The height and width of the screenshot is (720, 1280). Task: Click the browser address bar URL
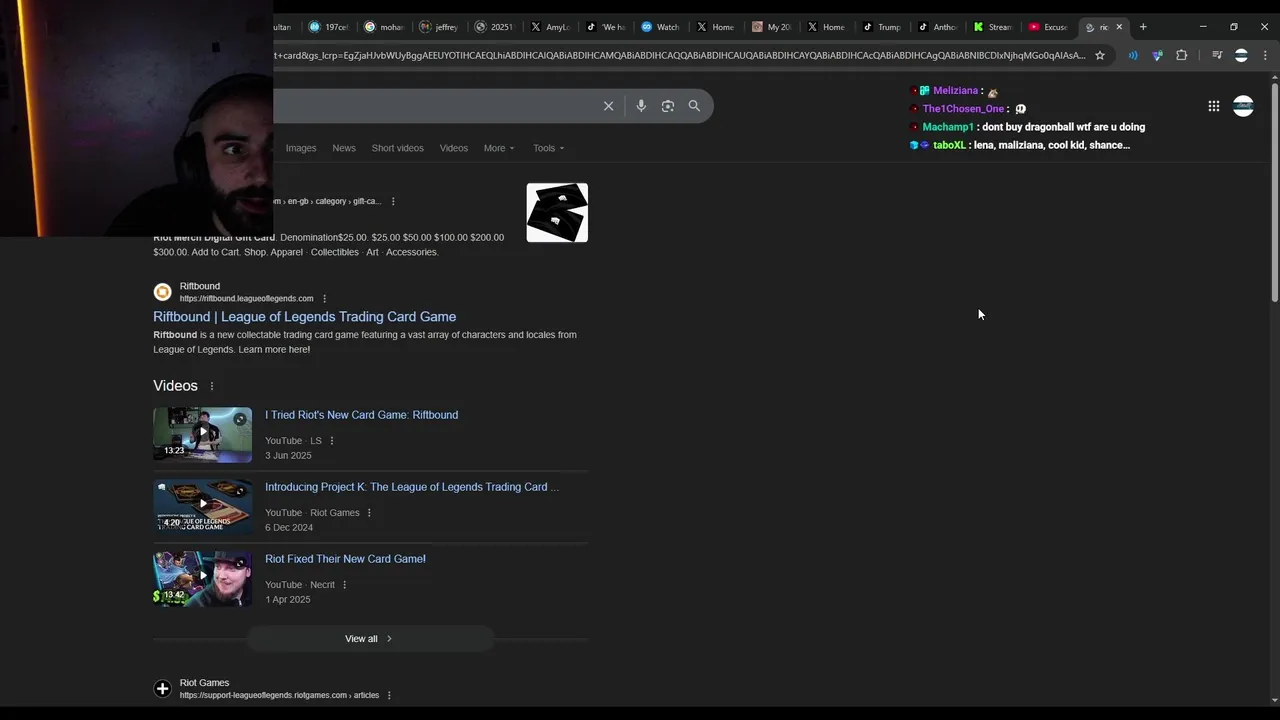pyautogui.click(x=680, y=55)
